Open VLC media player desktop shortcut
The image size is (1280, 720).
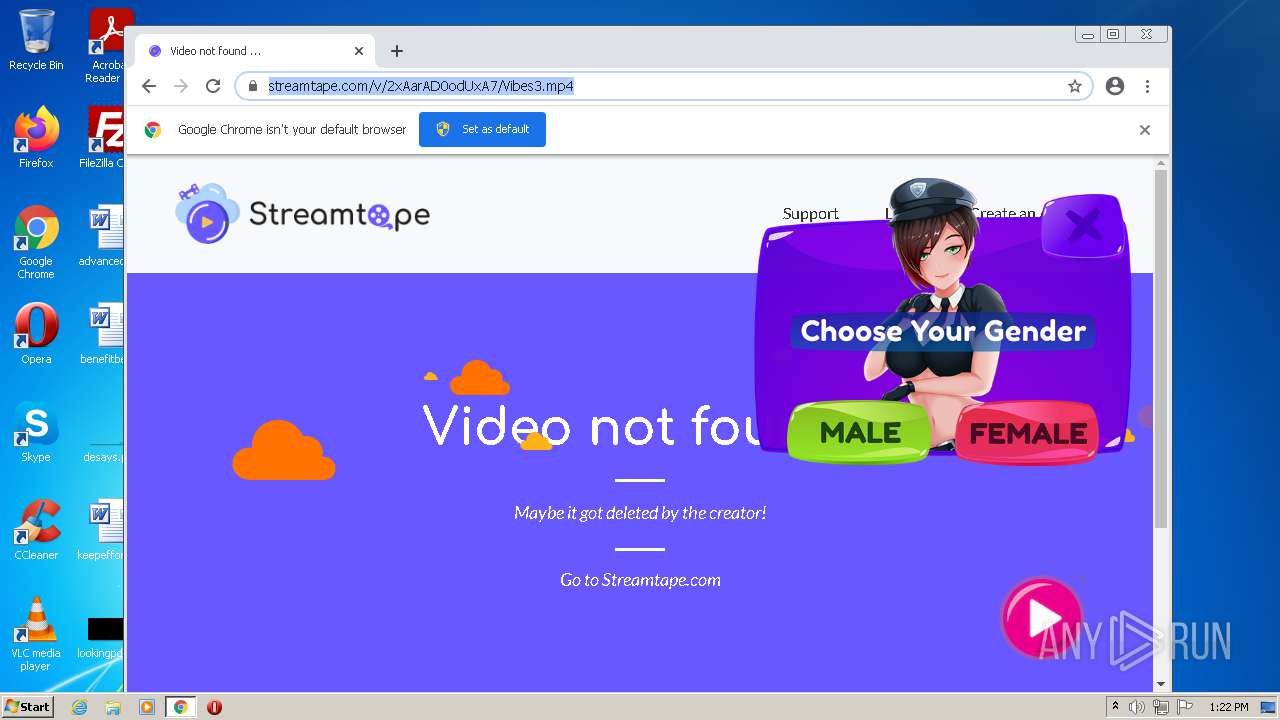(x=36, y=633)
